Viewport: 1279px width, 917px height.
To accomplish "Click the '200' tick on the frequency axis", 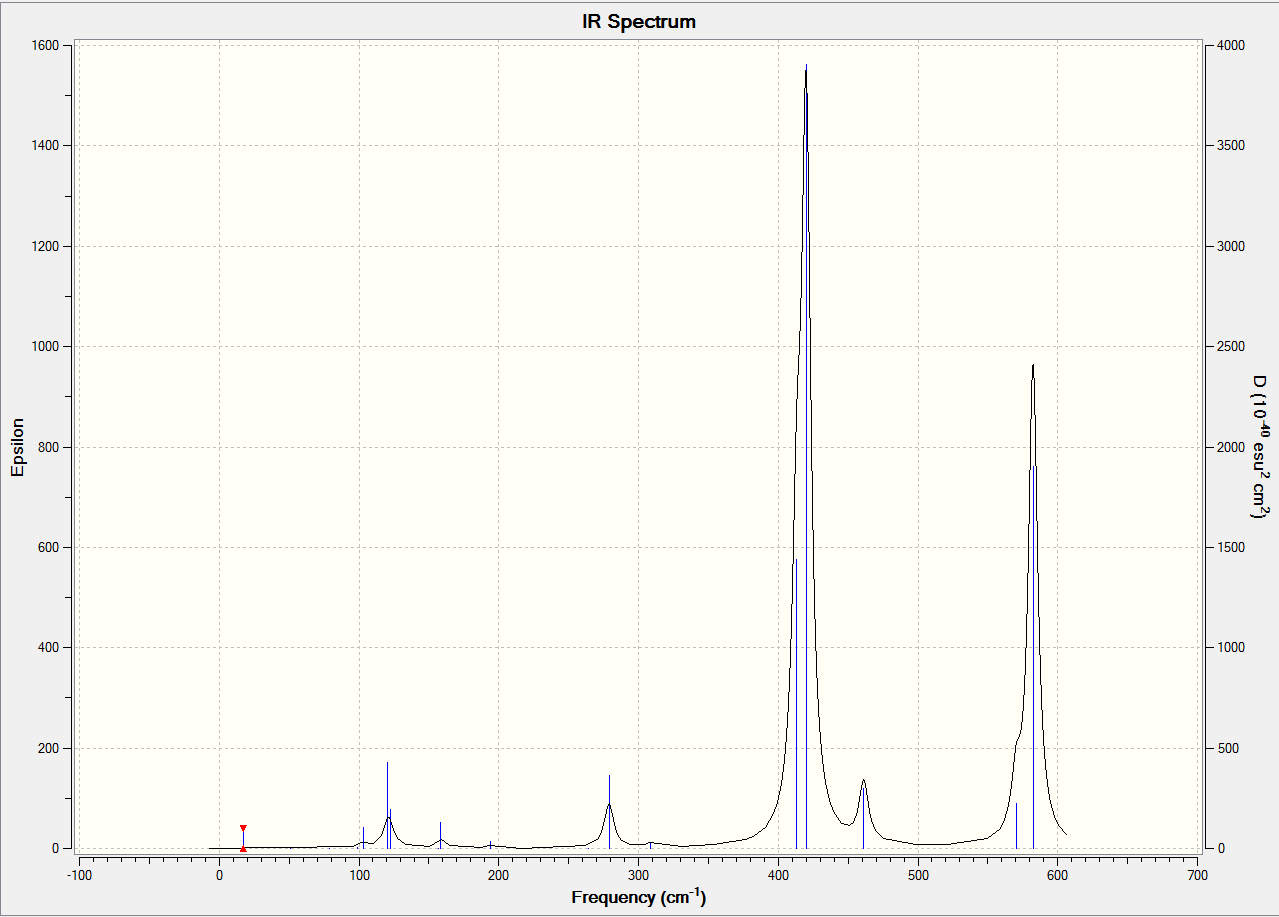I will click(x=499, y=875).
